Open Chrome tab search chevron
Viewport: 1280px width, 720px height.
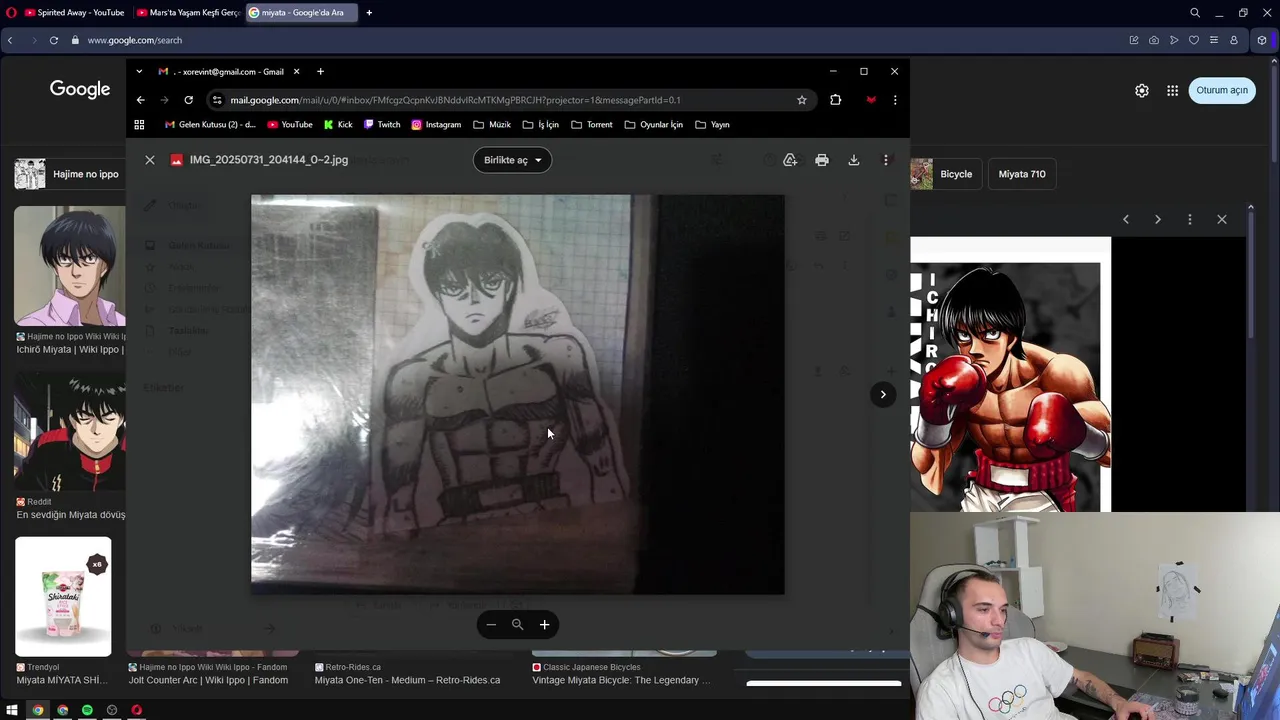(139, 72)
